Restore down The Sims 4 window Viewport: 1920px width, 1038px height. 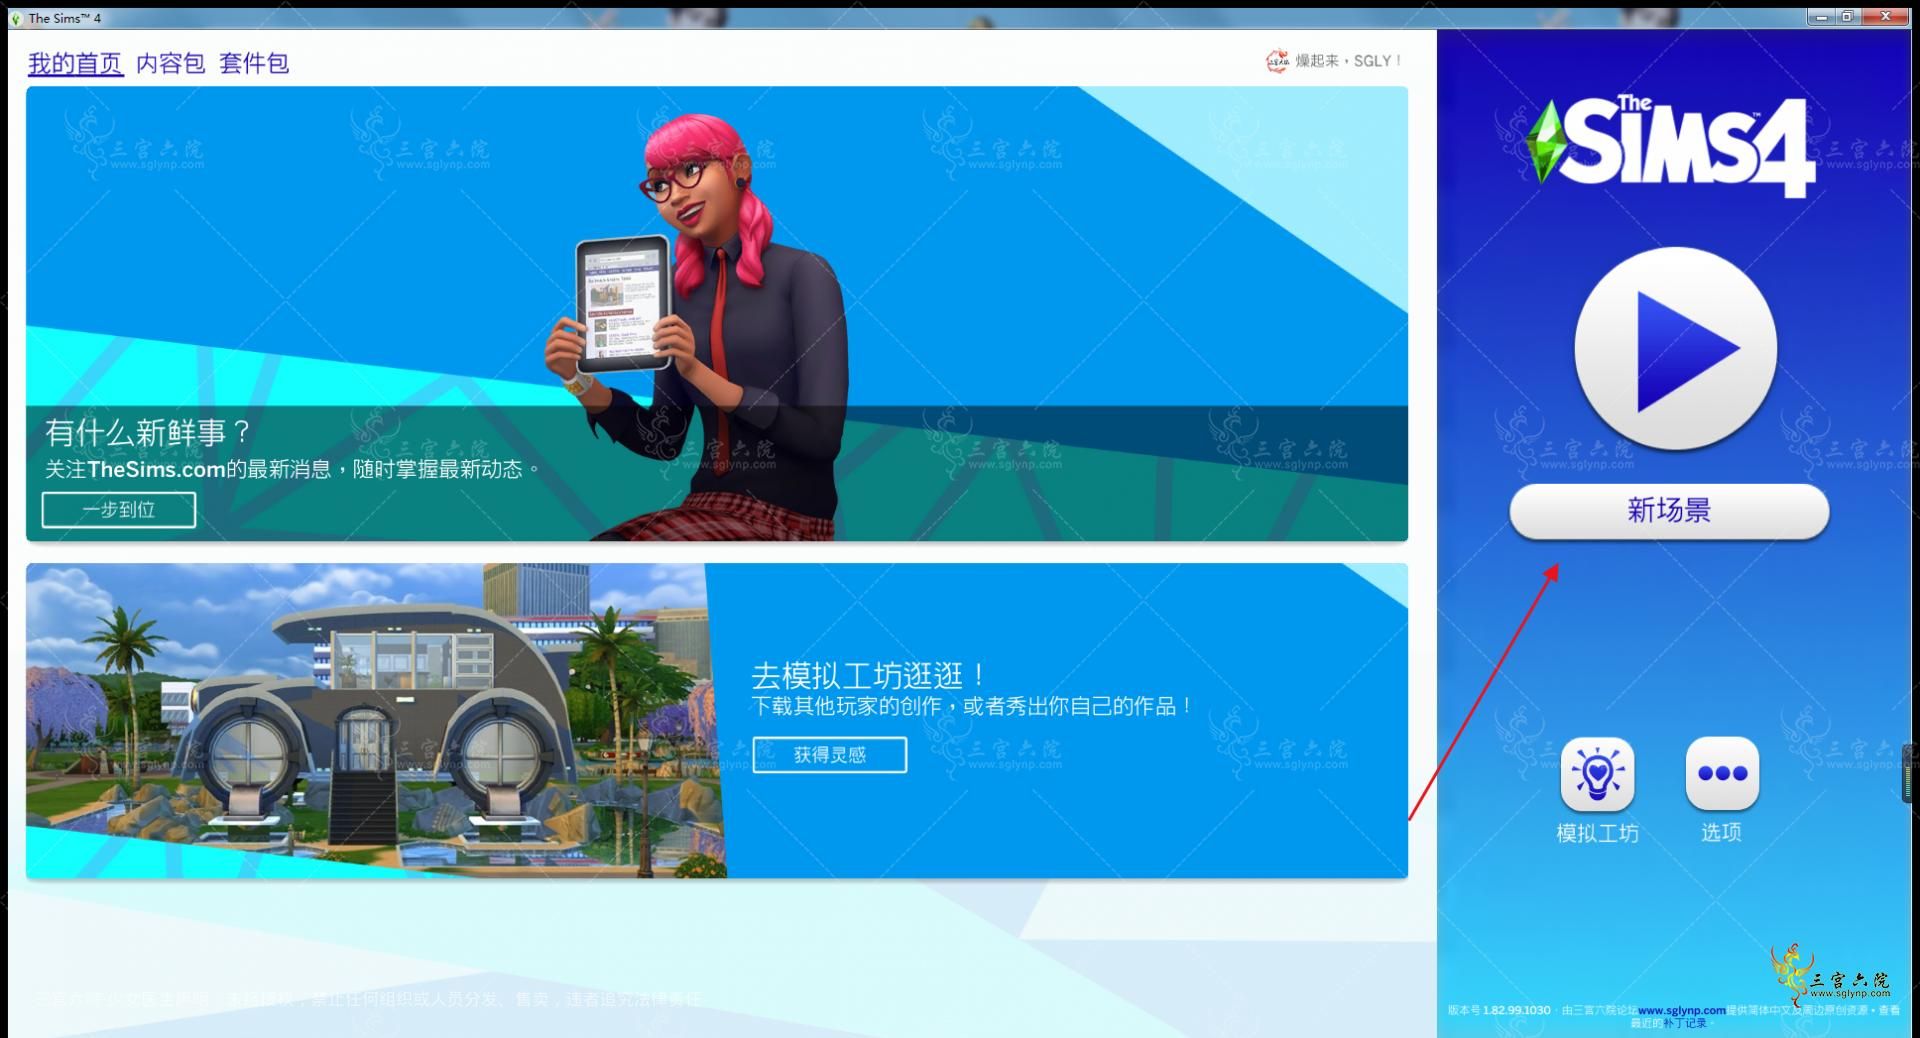tap(1847, 16)
